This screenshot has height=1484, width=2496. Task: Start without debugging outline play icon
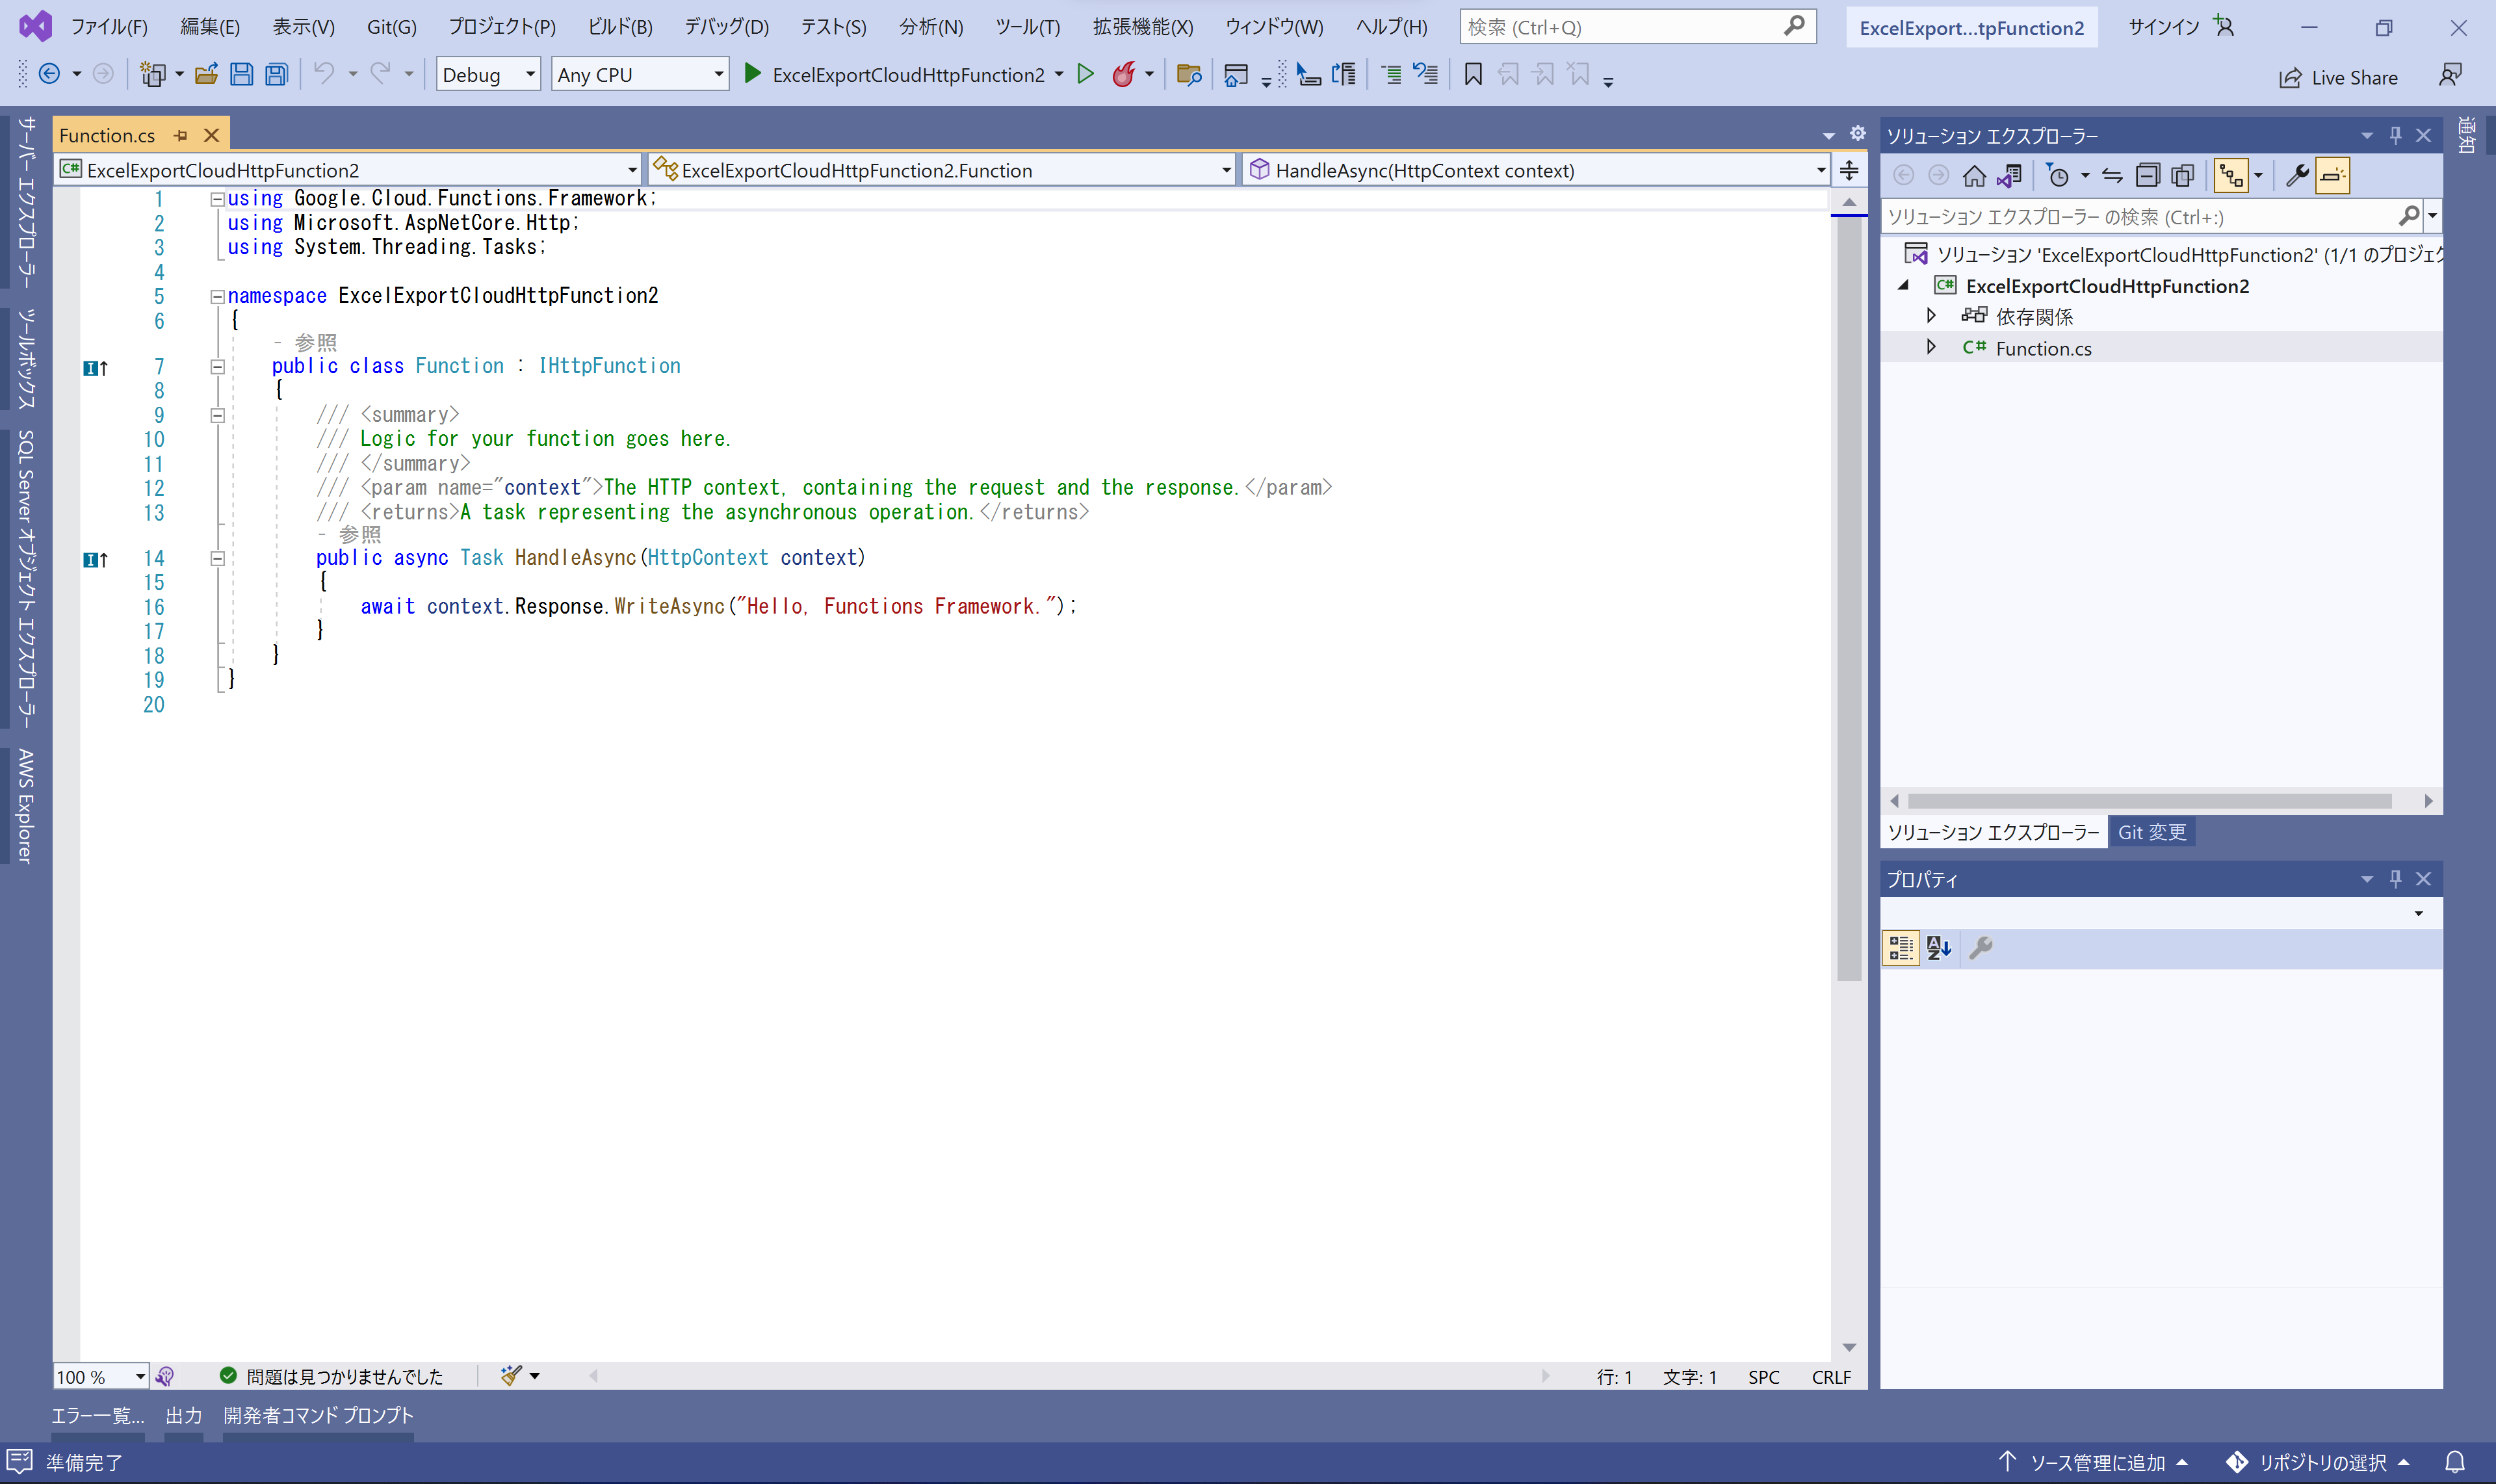[1085, 74]
